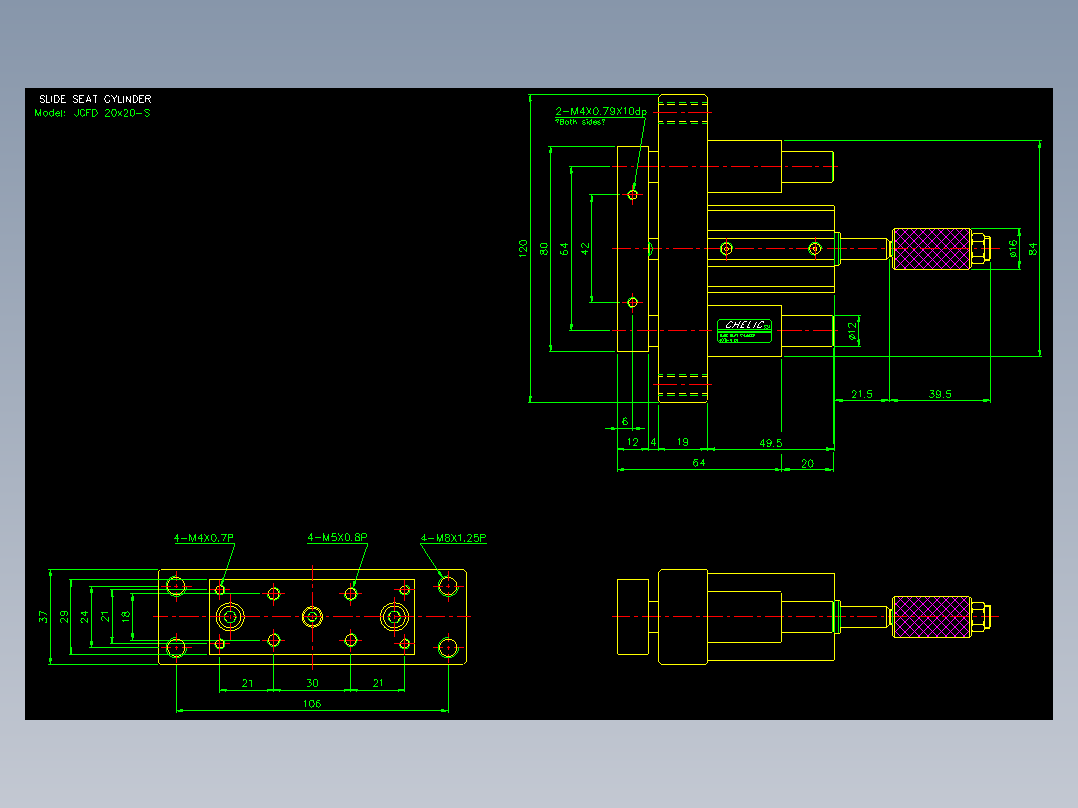
Task: Click the 20 stroke dimension
Action: click(x=808, y=463)
